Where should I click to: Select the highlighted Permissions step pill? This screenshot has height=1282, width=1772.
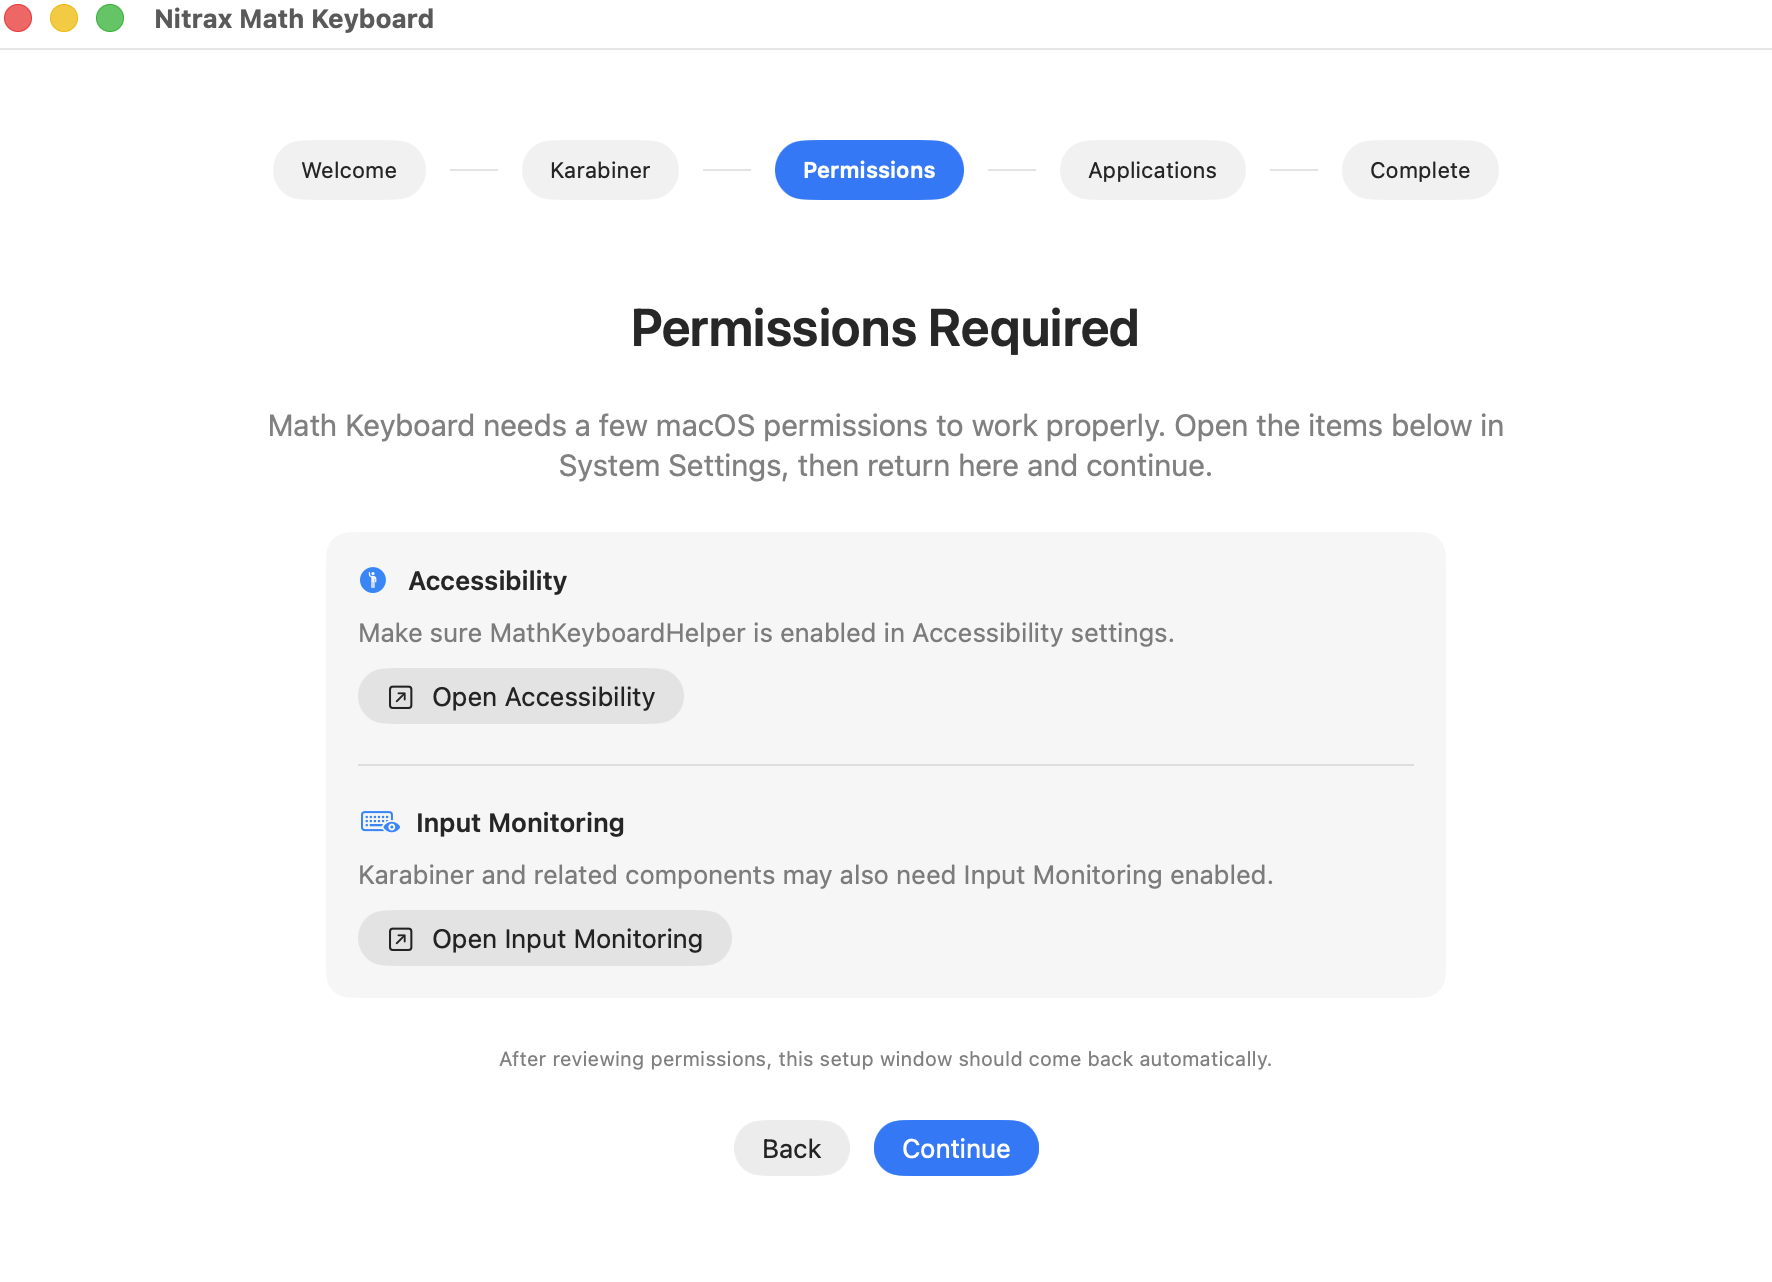coord(868,170)
